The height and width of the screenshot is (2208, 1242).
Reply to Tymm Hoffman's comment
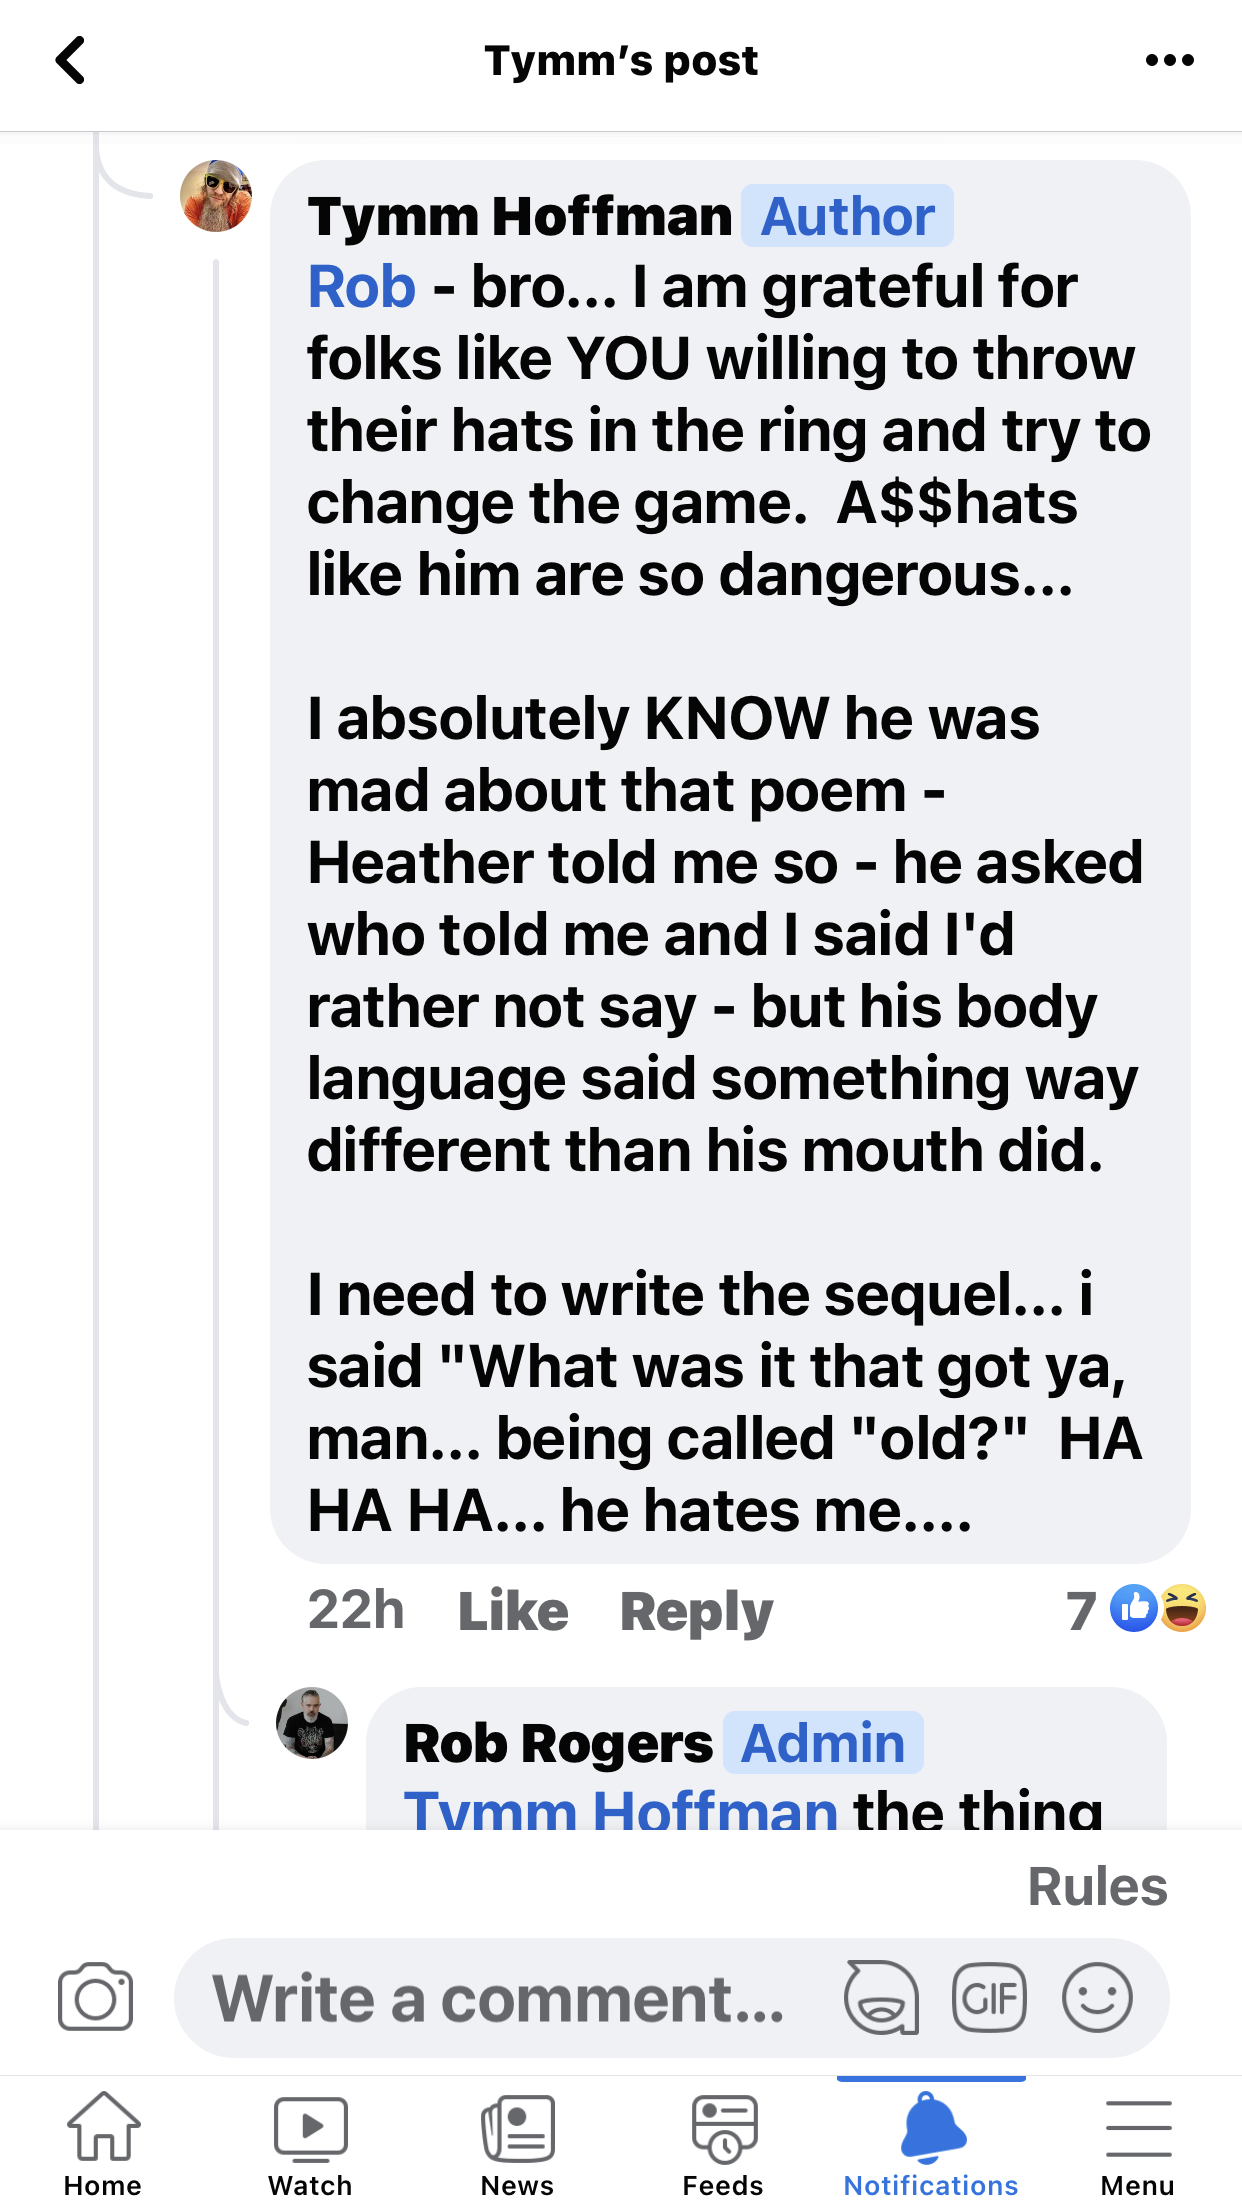coord(696,1611)
